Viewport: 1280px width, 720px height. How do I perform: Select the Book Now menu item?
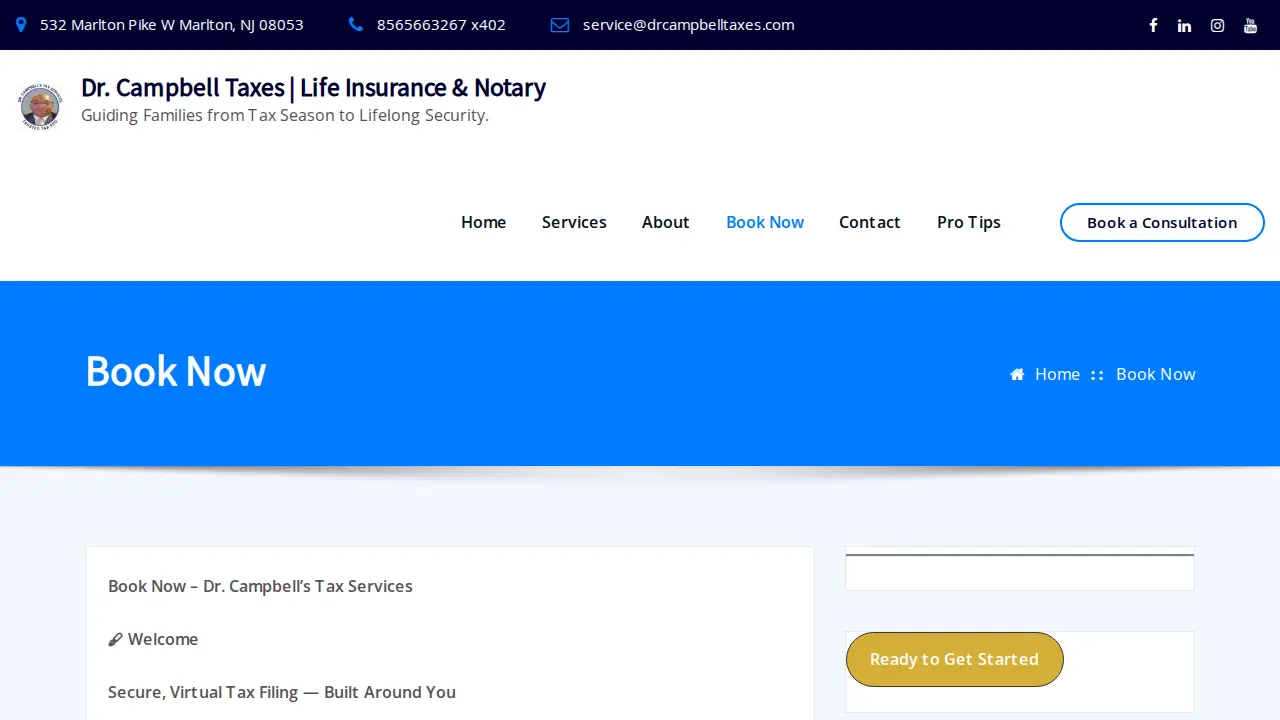coord(765,222)
